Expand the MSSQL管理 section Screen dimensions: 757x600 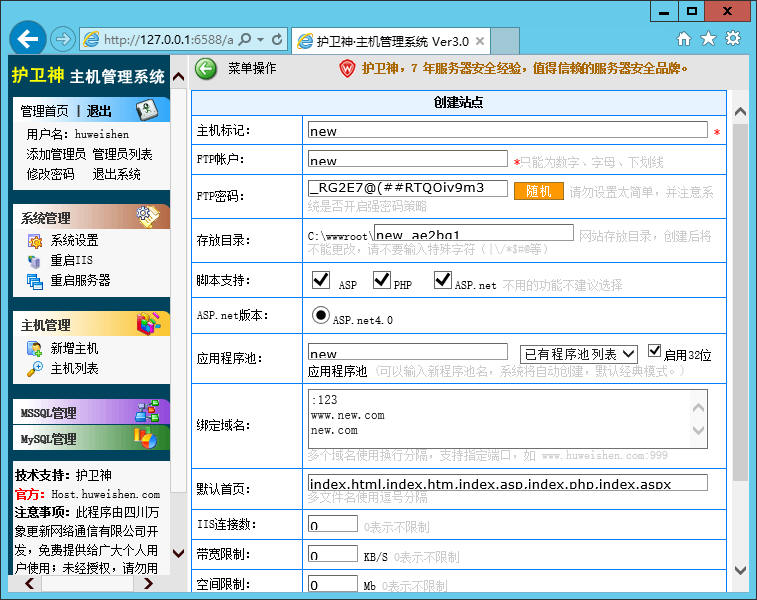coord(91,412)
